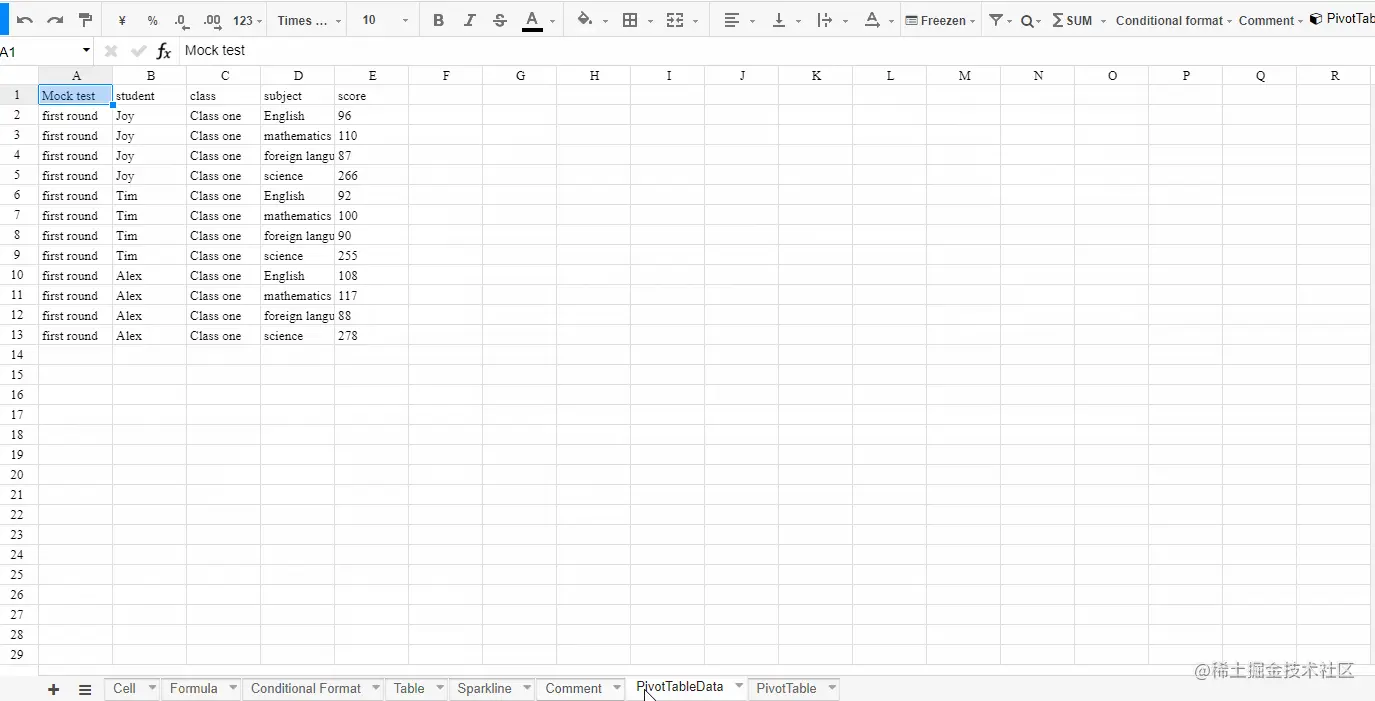This screenshot has width=1375, height=701.
Task: Open fill color dropdown arrow
Action: [605, 21]
